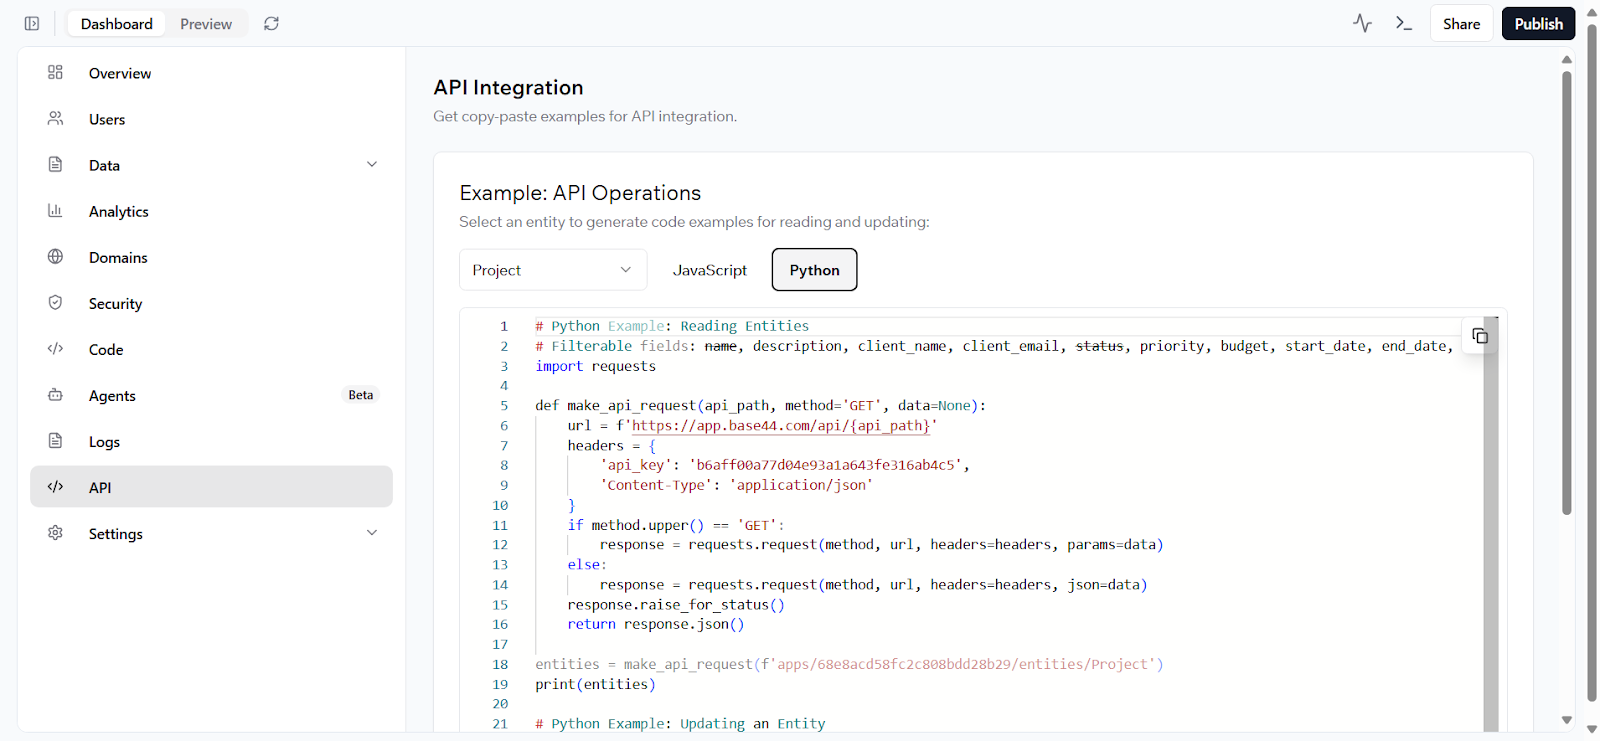Click the Security shield icon
The image size is (1600, 741).
[55, 302]
